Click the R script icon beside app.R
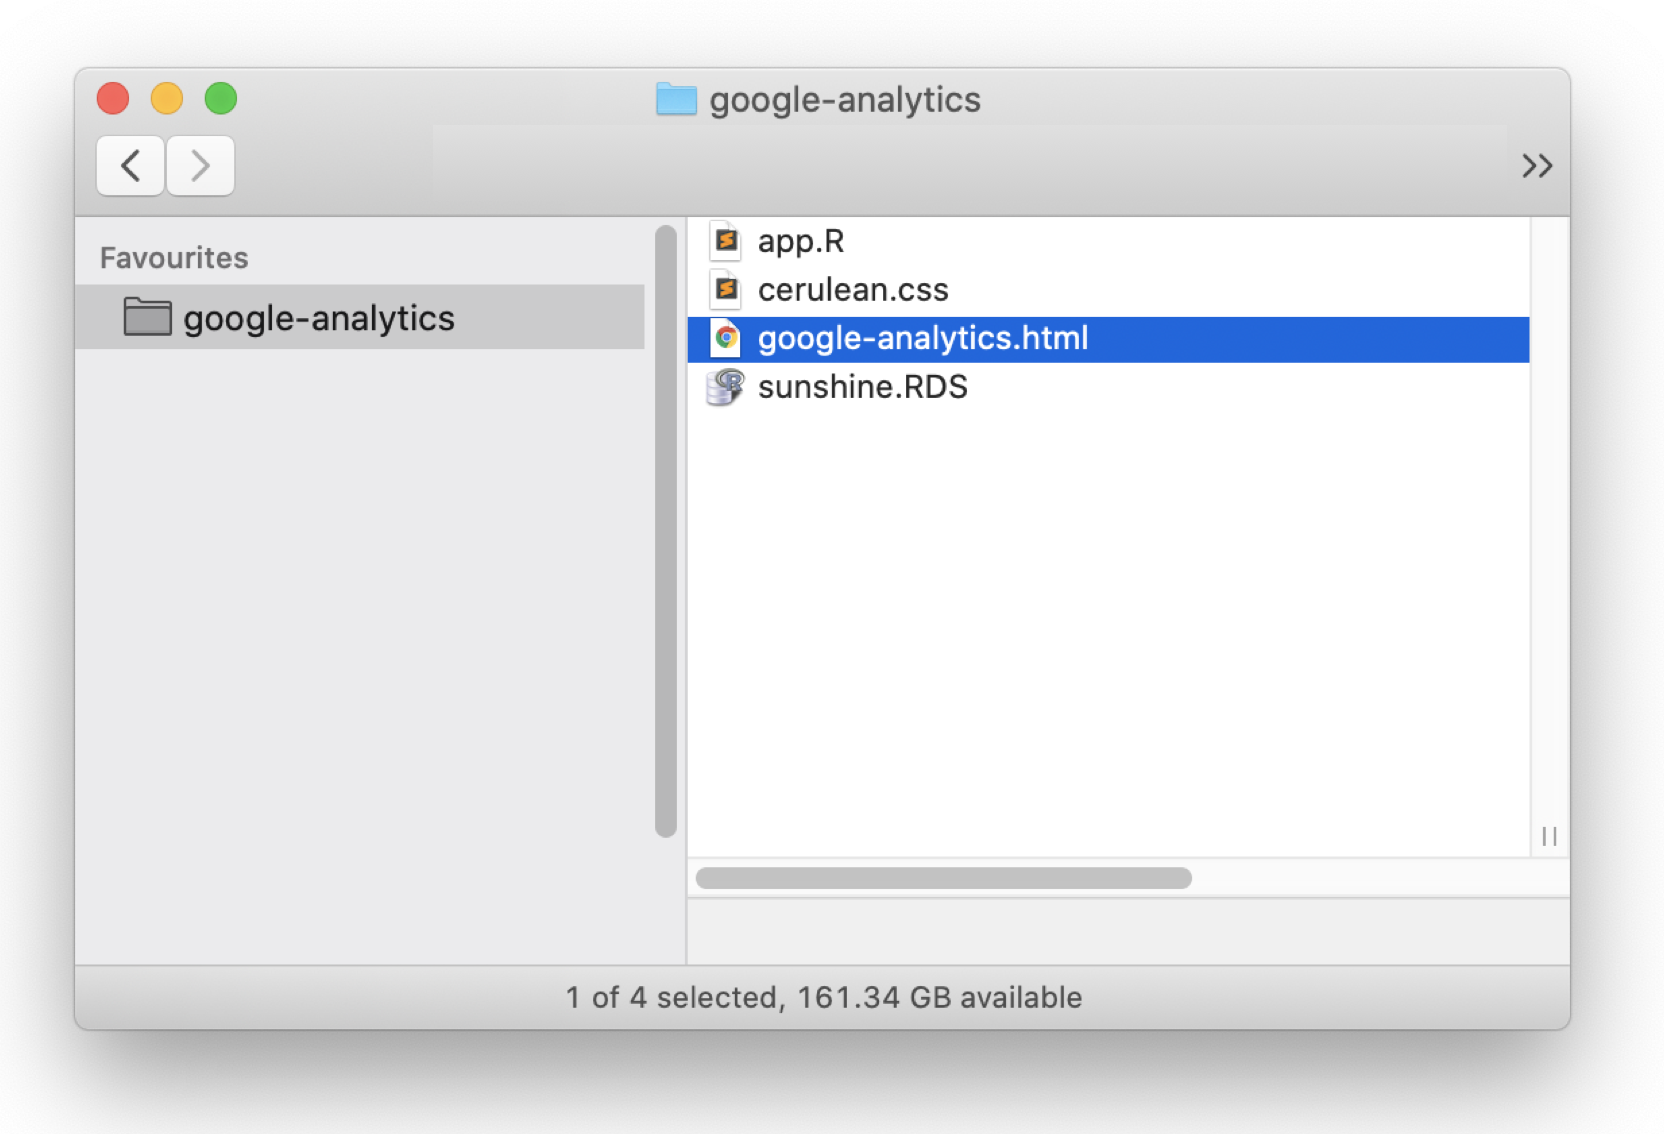1664x1134 pixels. (x=726, y=241)
